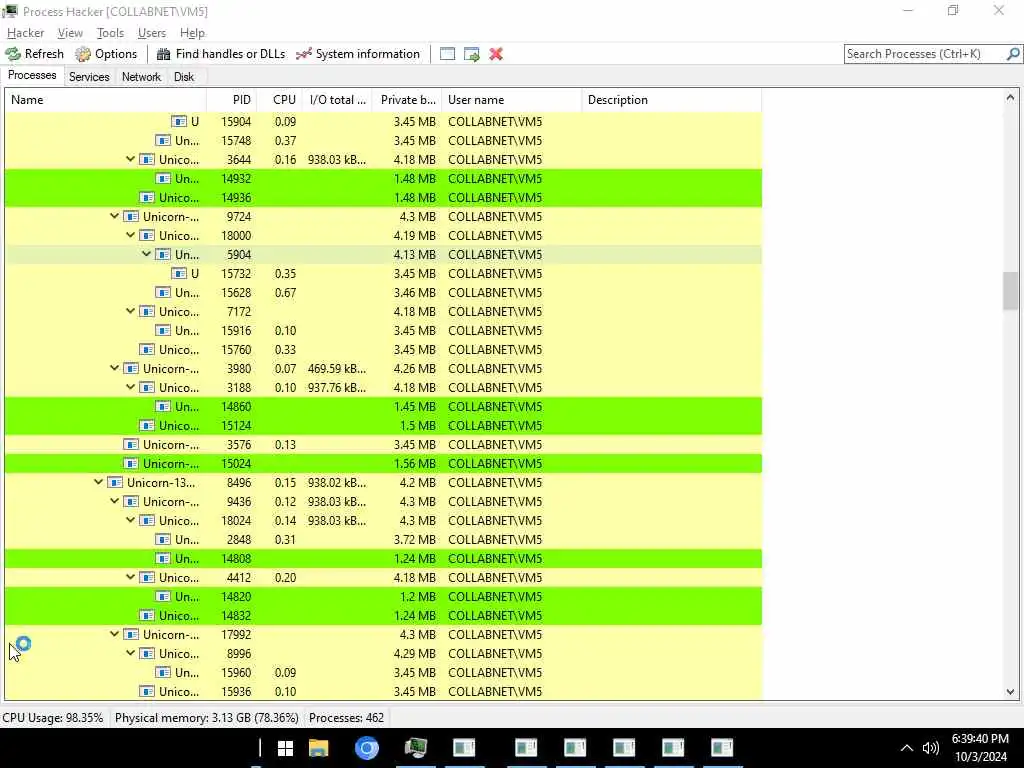The image size is (1024, 768).
Task: Collapse the process tree node PID 9436
Action: pos(114,502)
